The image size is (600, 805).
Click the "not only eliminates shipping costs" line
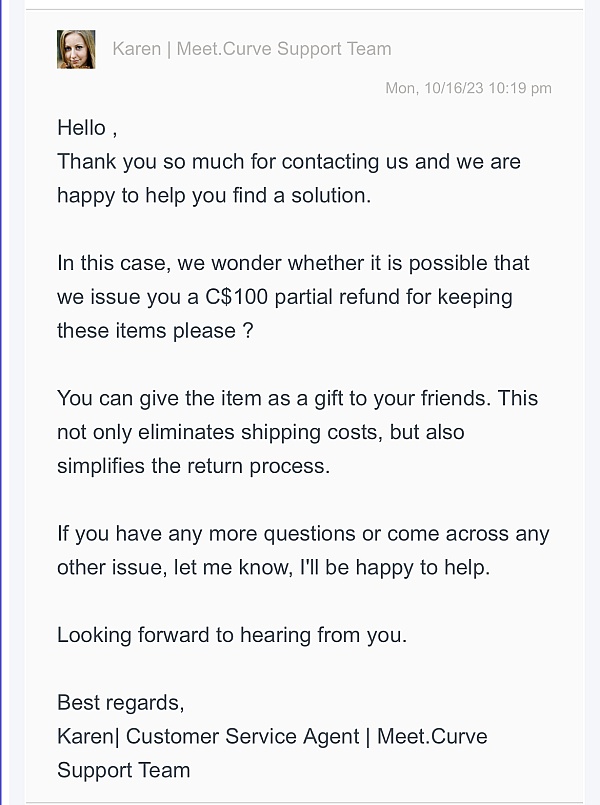point(260,432)
